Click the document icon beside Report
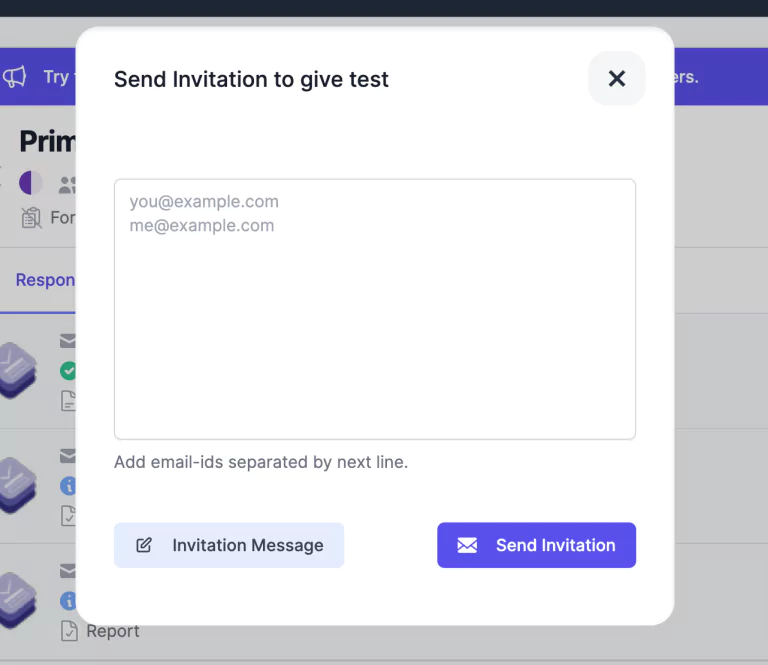The width and height of the screenshot is (768, 665). click(x=69, y=631)
